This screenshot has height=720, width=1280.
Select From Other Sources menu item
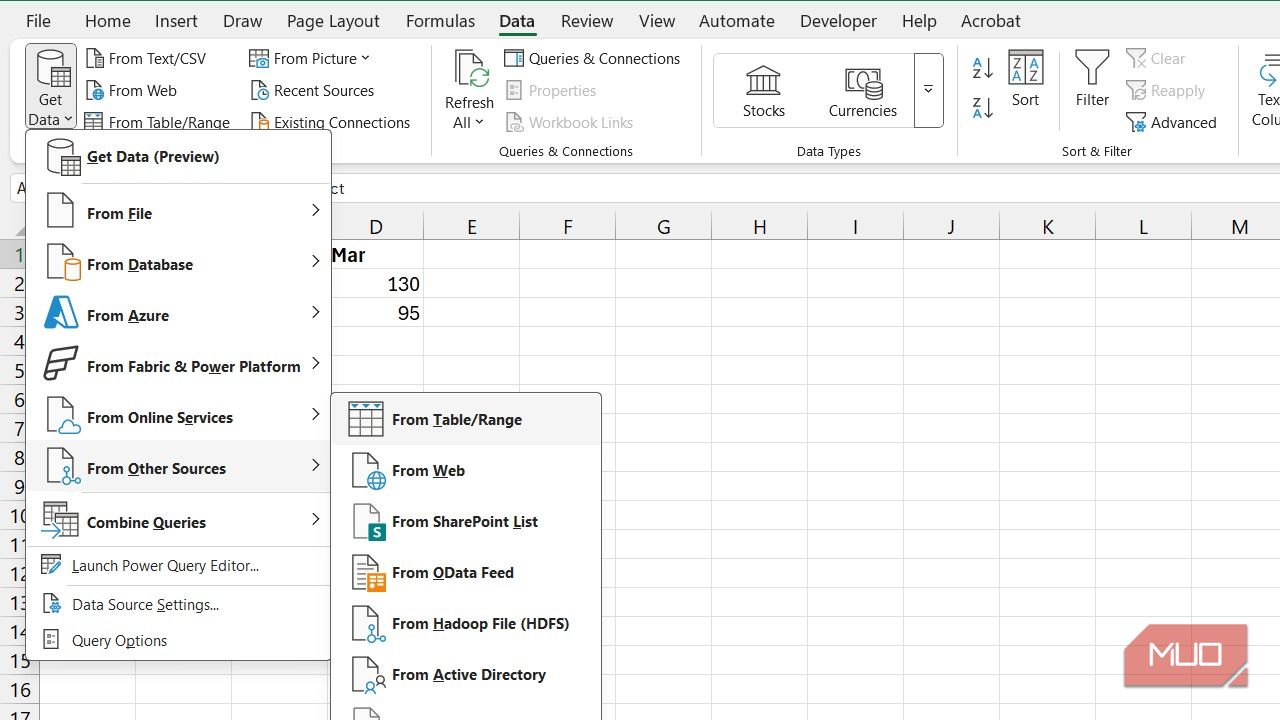point(178,468)
